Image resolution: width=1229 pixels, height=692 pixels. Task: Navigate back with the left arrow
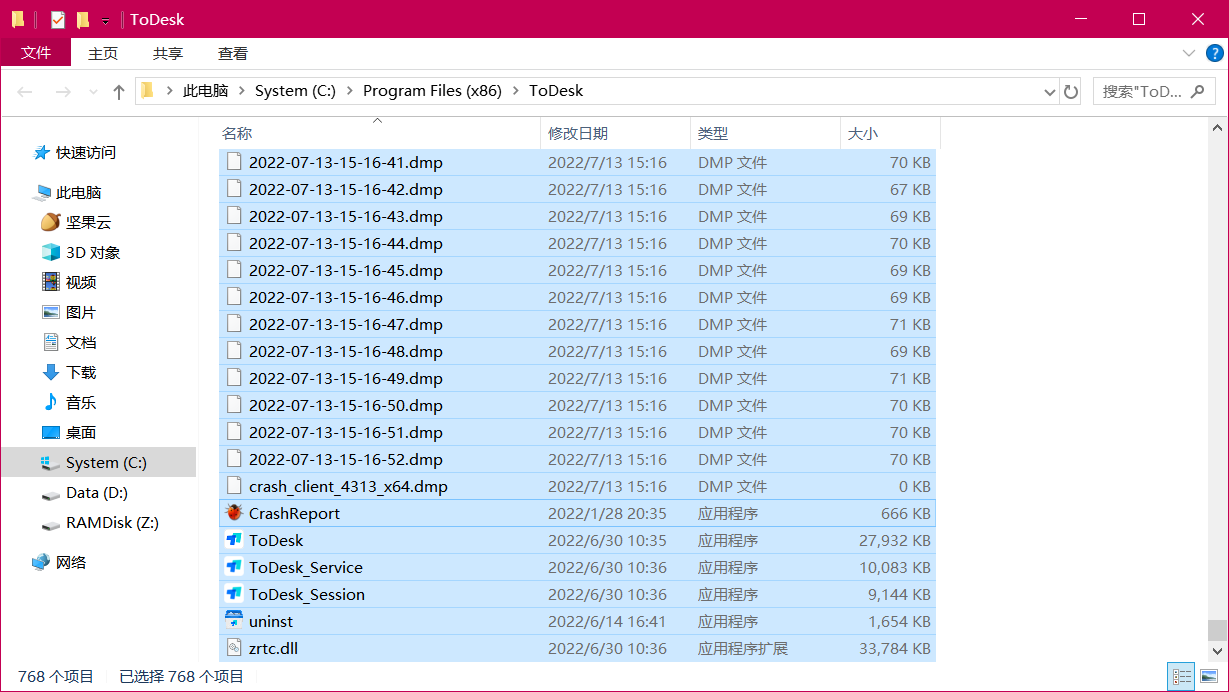click(x=25, y=91)
